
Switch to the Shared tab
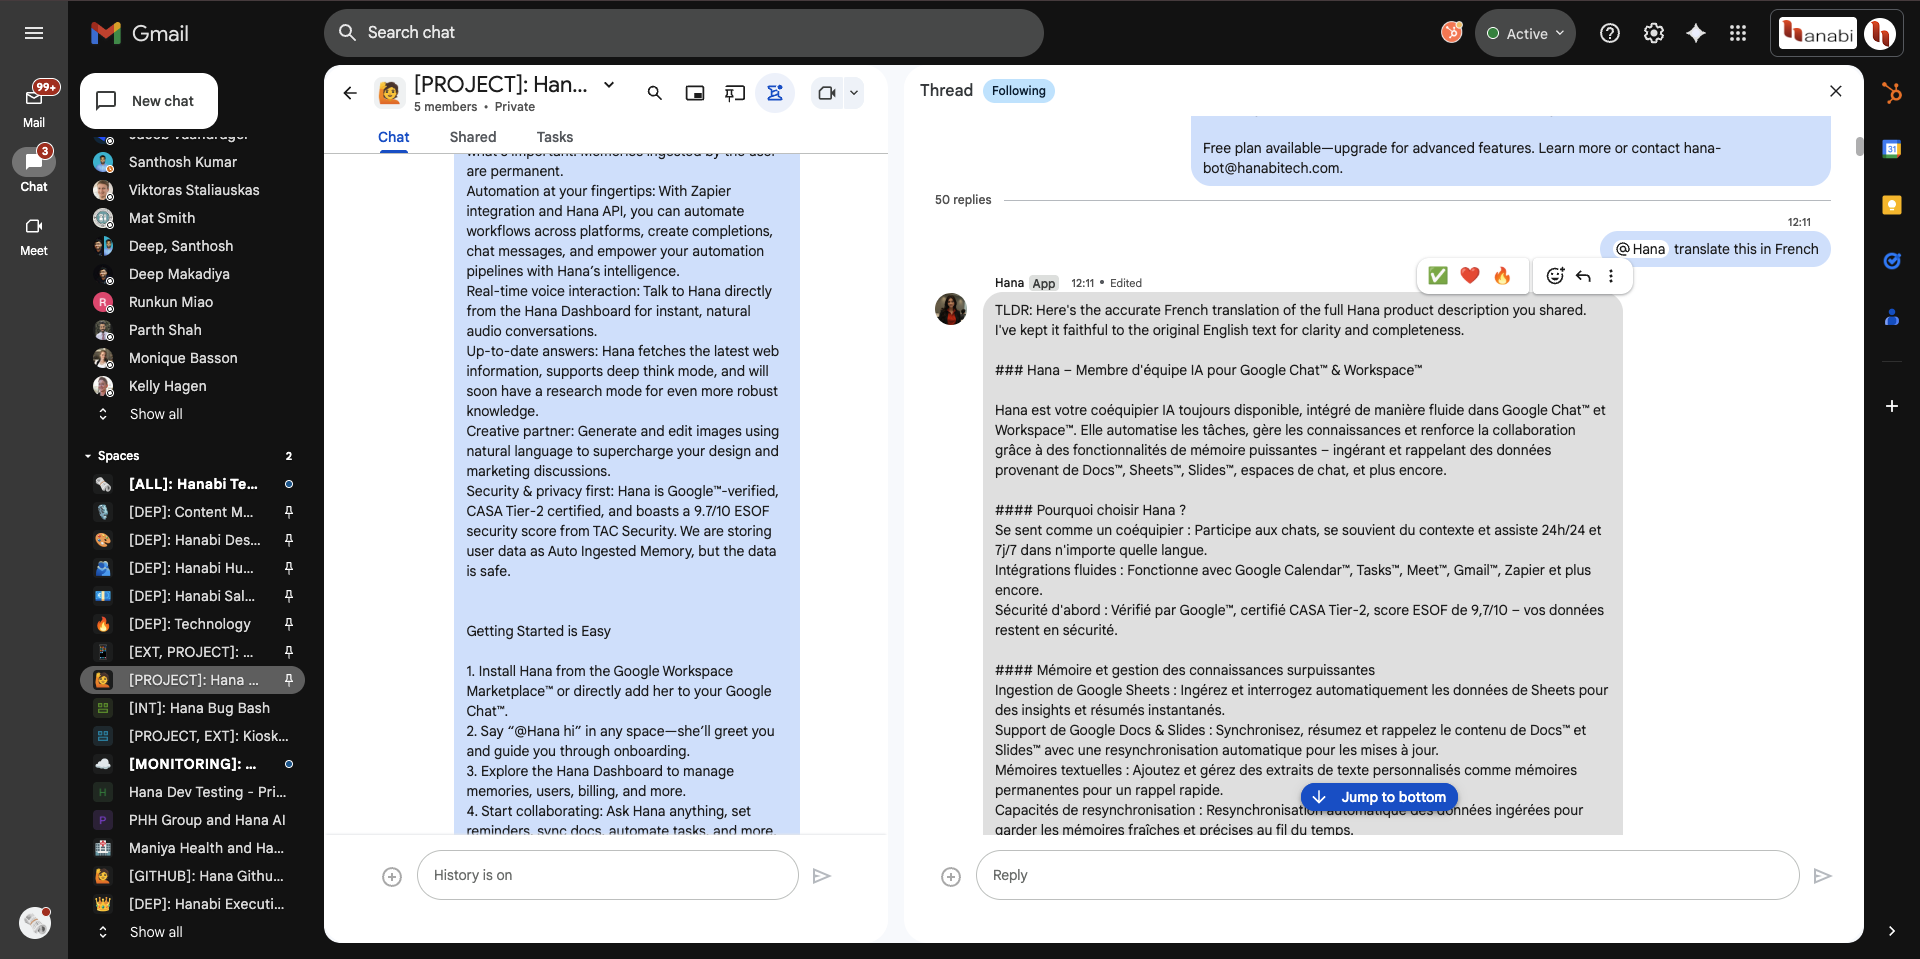coord(473,137)
